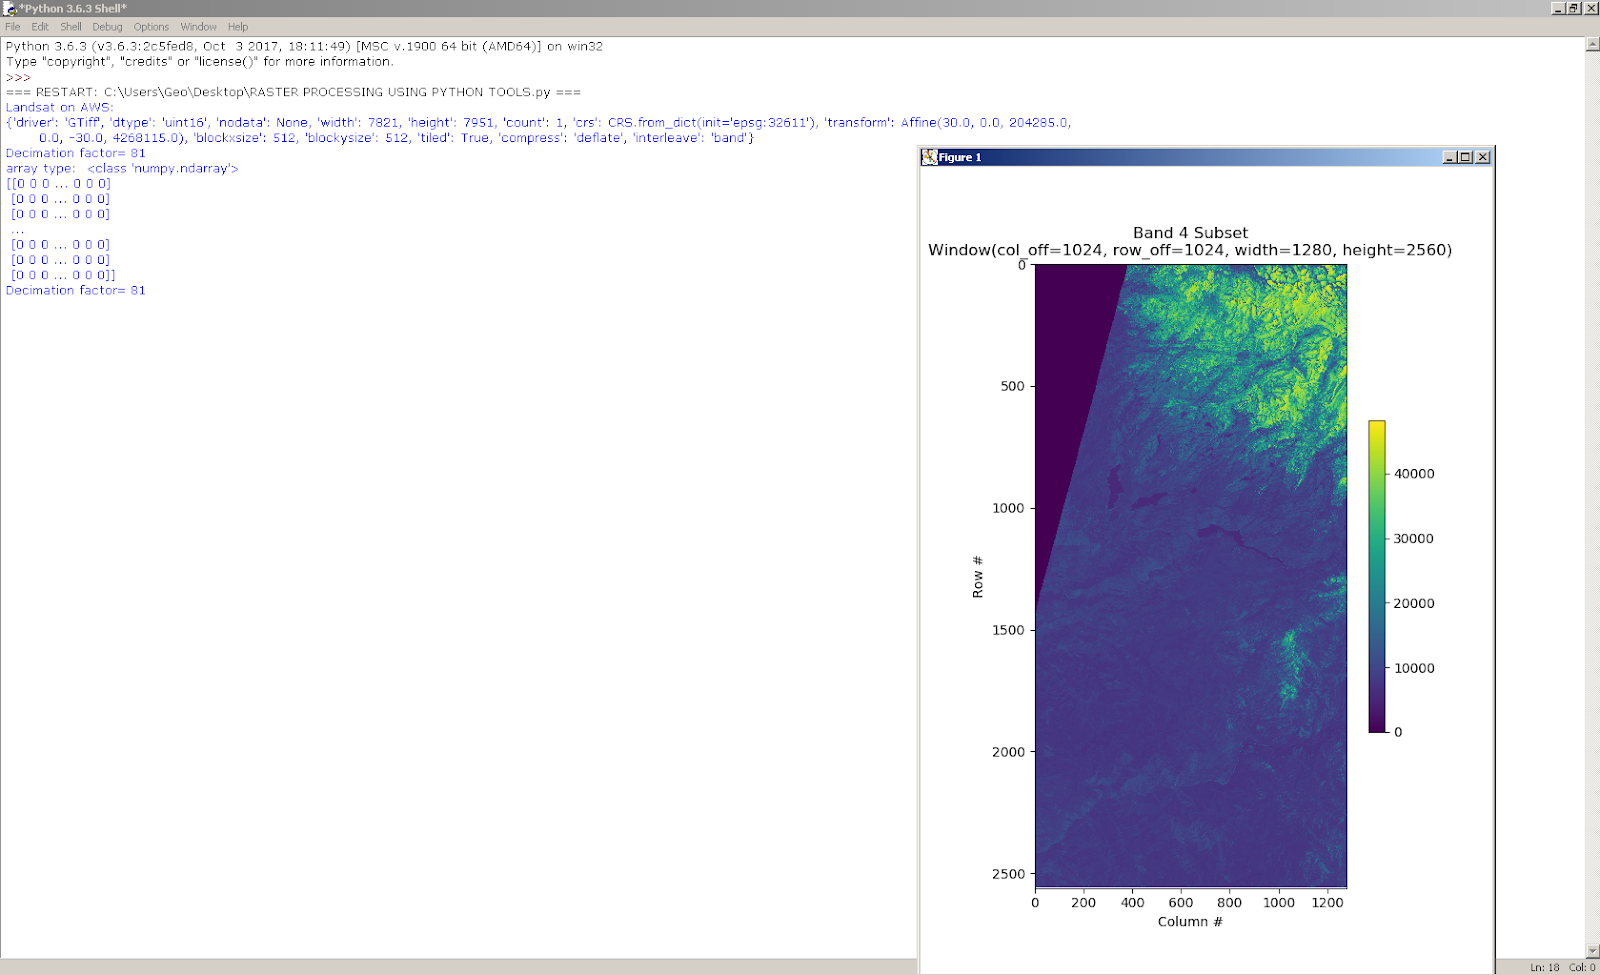Click the 40000 colorbar tick label
This screenshot has width=1600, height=975.
[x=1414, y=474]
